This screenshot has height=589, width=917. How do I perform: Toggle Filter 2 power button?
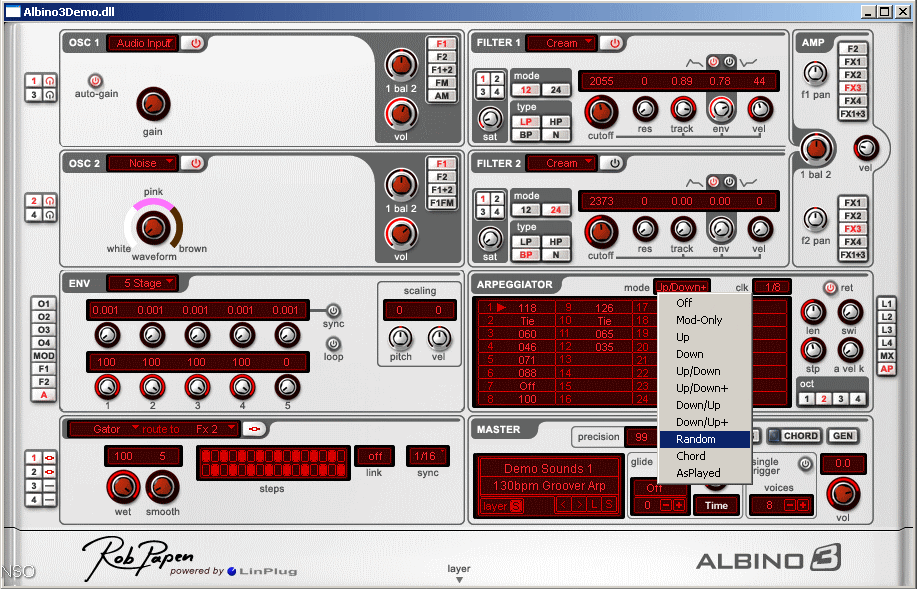point(614,163)
